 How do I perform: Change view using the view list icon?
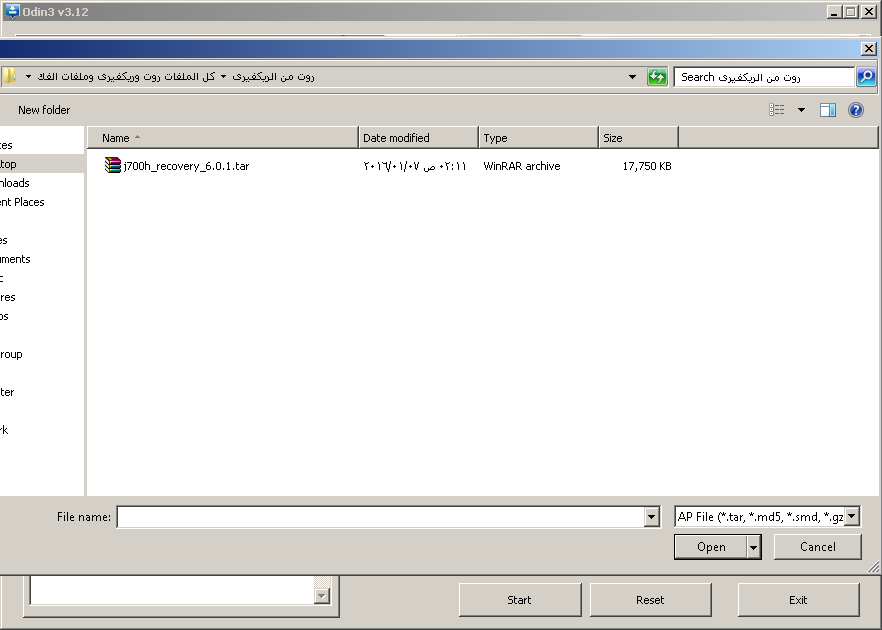[777, 110]
